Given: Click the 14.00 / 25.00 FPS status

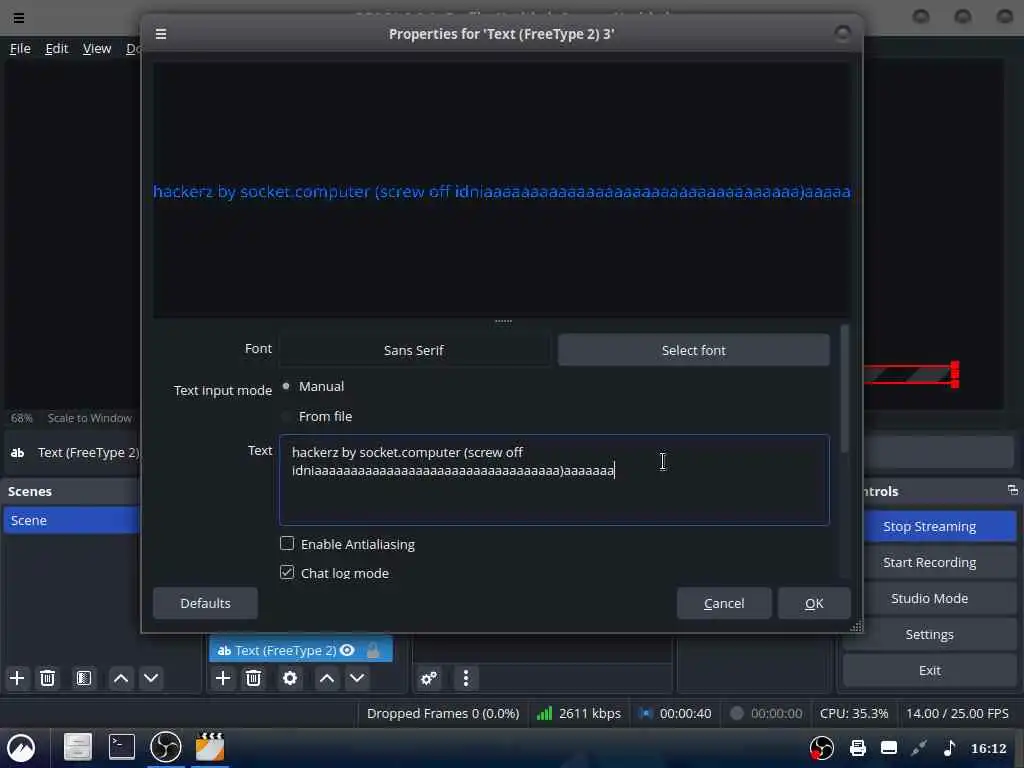Looking at the screenshot, I should [x=957, y=713].
